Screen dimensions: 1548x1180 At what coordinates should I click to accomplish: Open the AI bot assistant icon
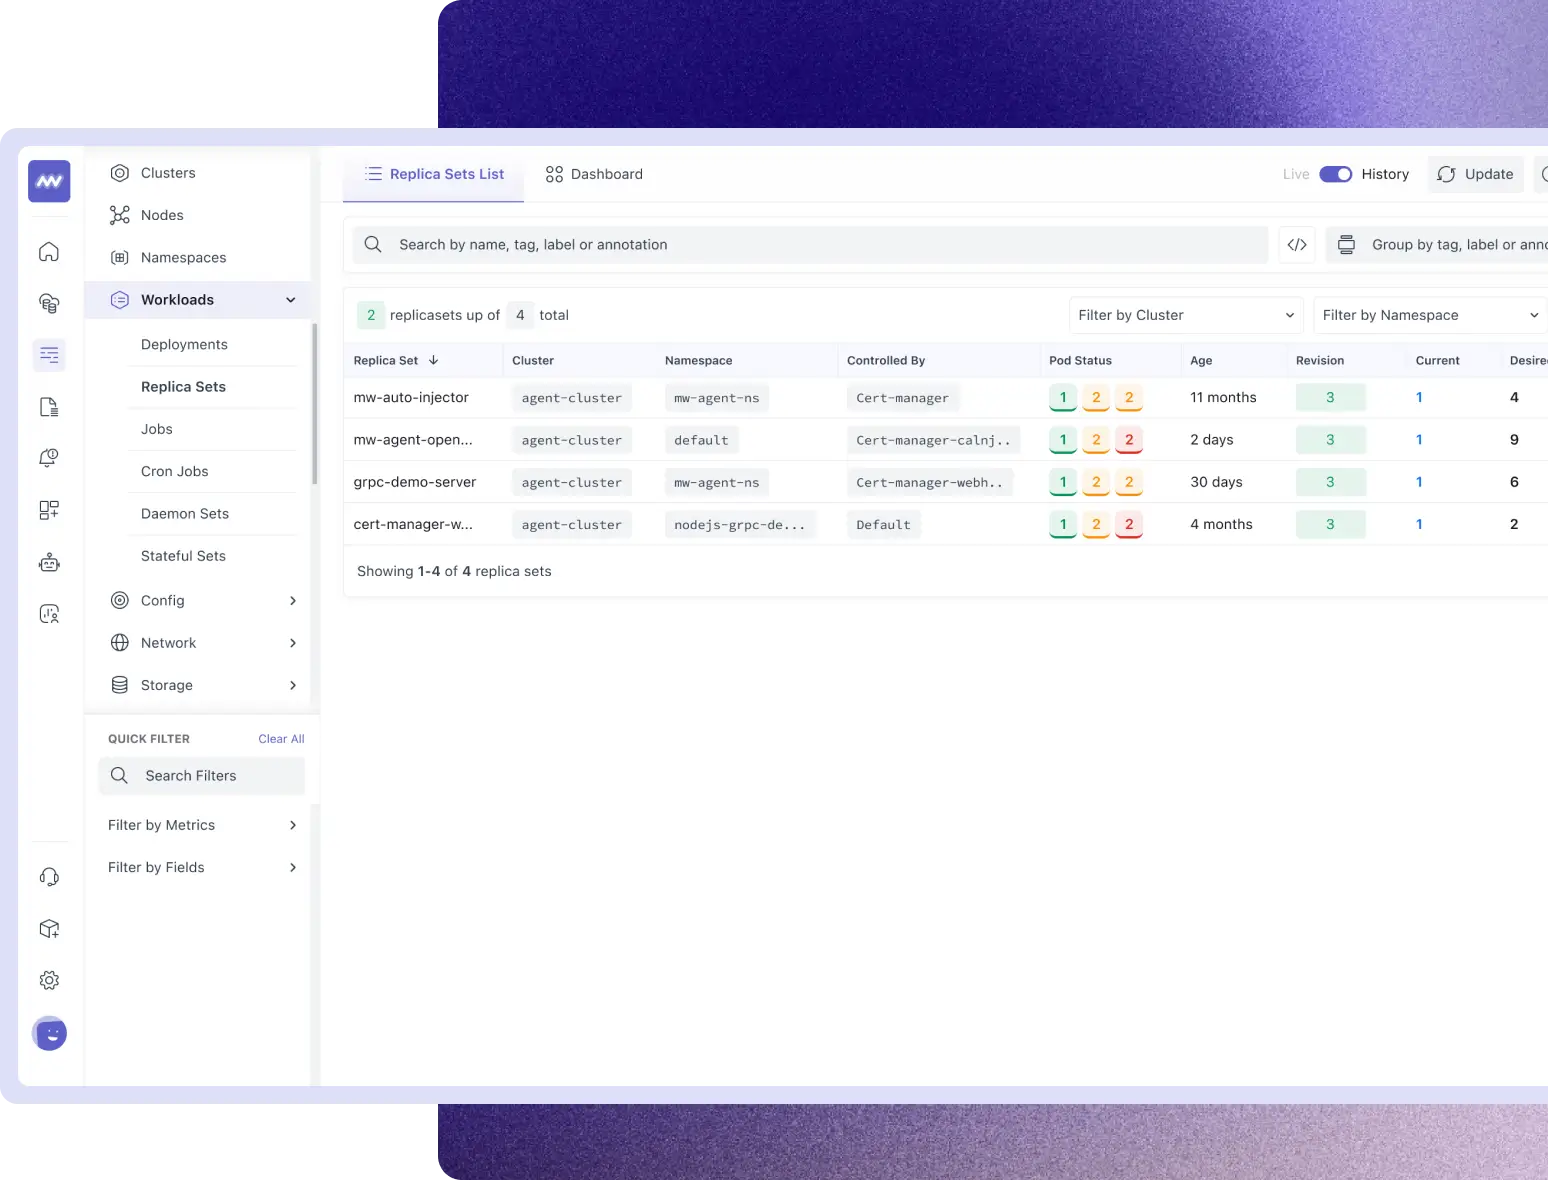(x=48, y=562)
